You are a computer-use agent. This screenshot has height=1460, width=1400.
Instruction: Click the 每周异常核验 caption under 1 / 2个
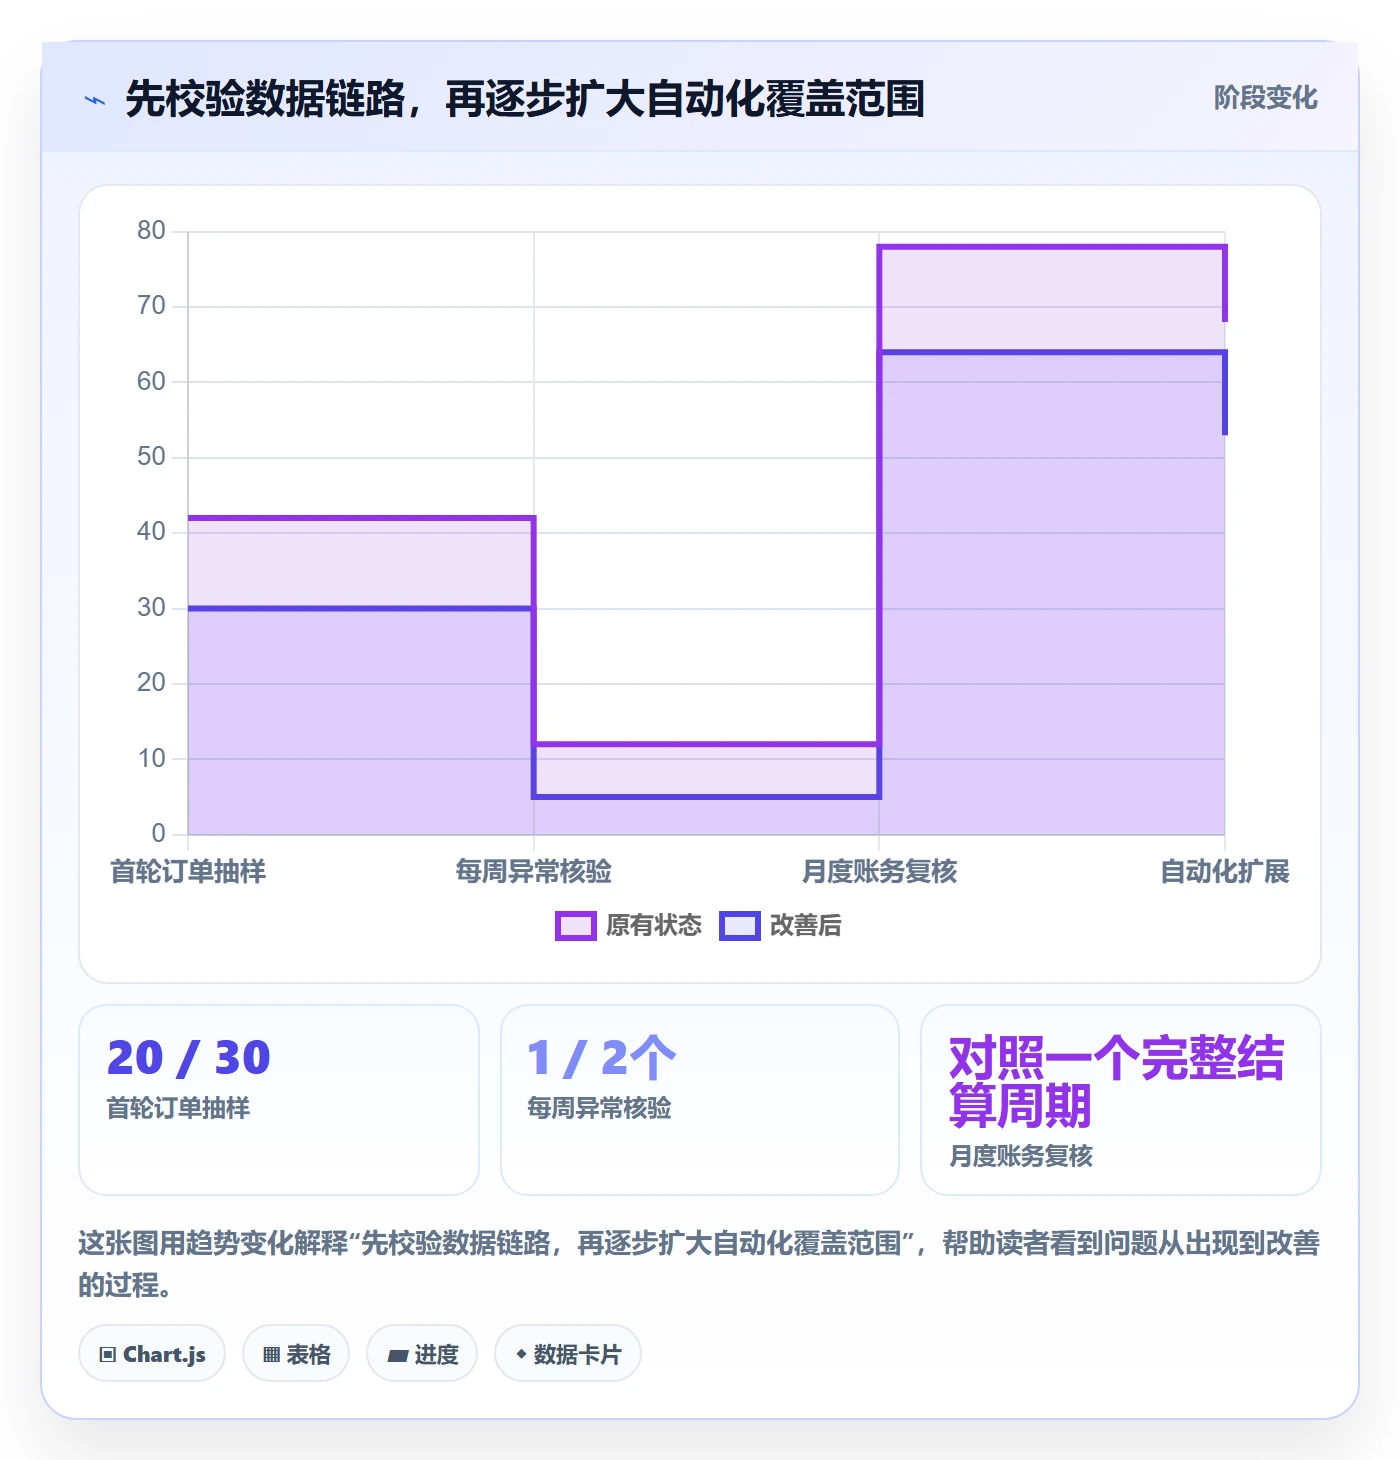pos(599,1108)
